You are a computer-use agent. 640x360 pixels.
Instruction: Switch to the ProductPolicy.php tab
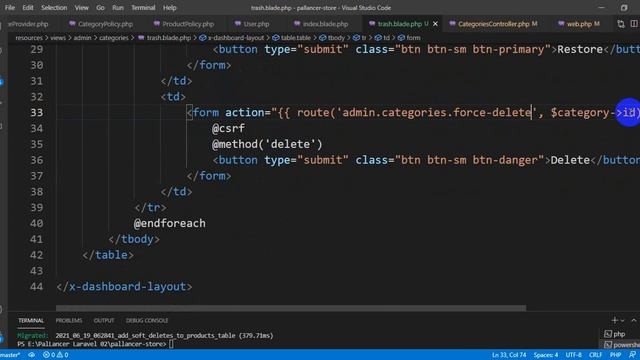point(184,24)
